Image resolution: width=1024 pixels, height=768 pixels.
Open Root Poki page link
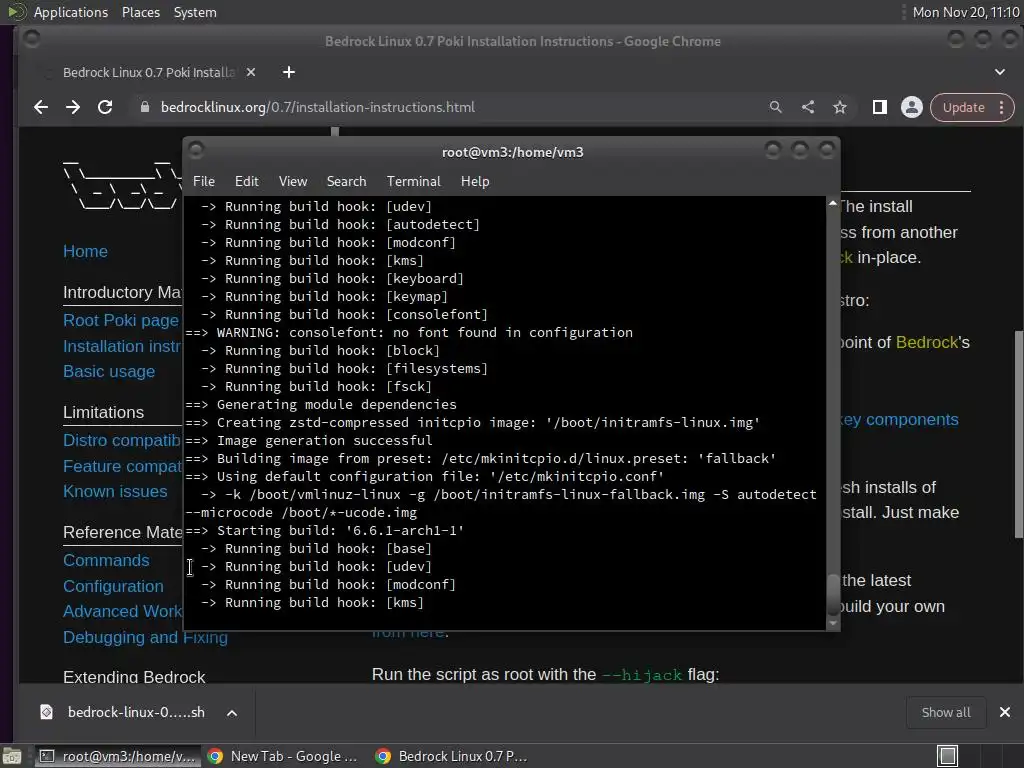point(121,321)
